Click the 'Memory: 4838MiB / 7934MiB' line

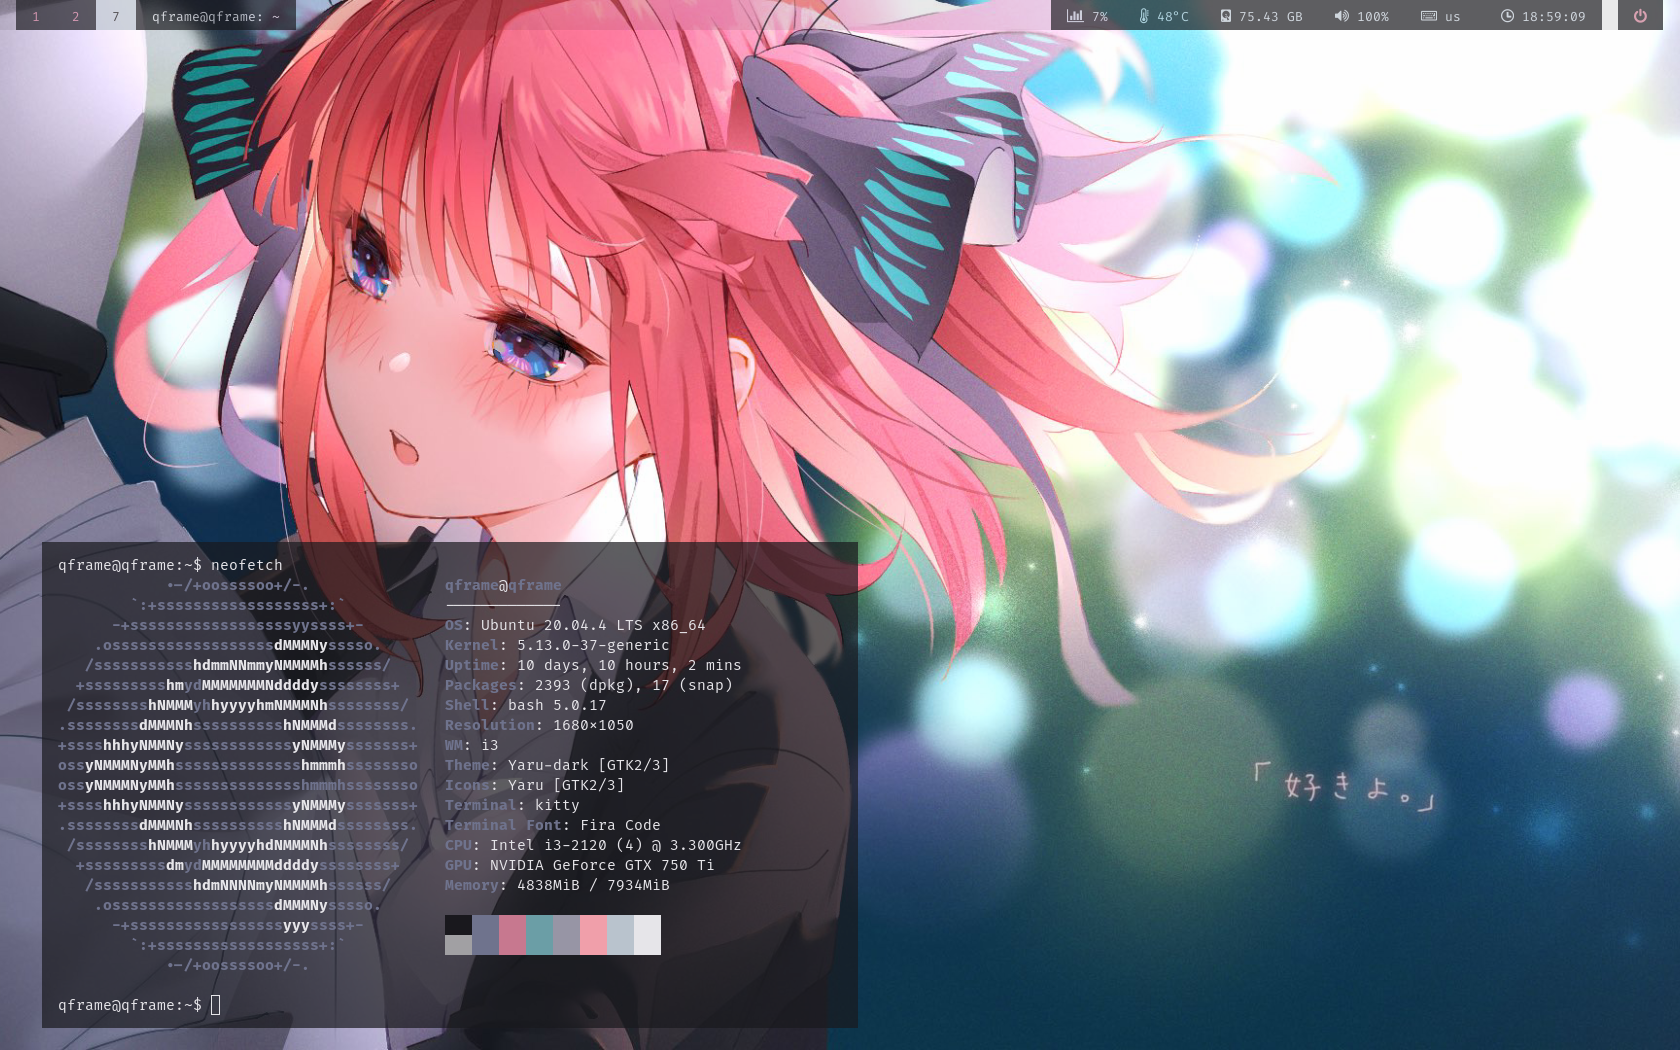[557, 885]
